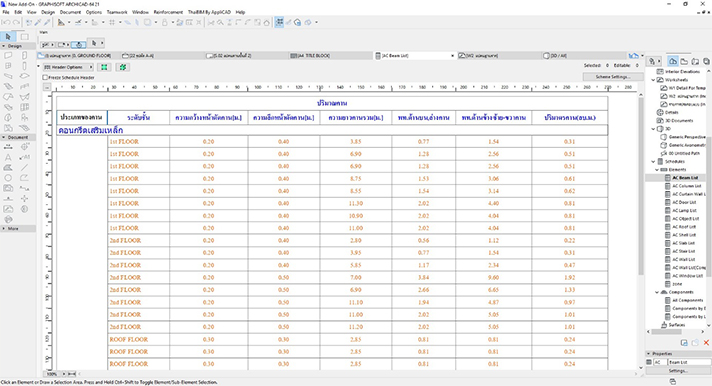Viewport: 712px width, 386px height.
Task: Click the Pick Up Parameters eyedropper icon
Action: (x=38, y=22)
